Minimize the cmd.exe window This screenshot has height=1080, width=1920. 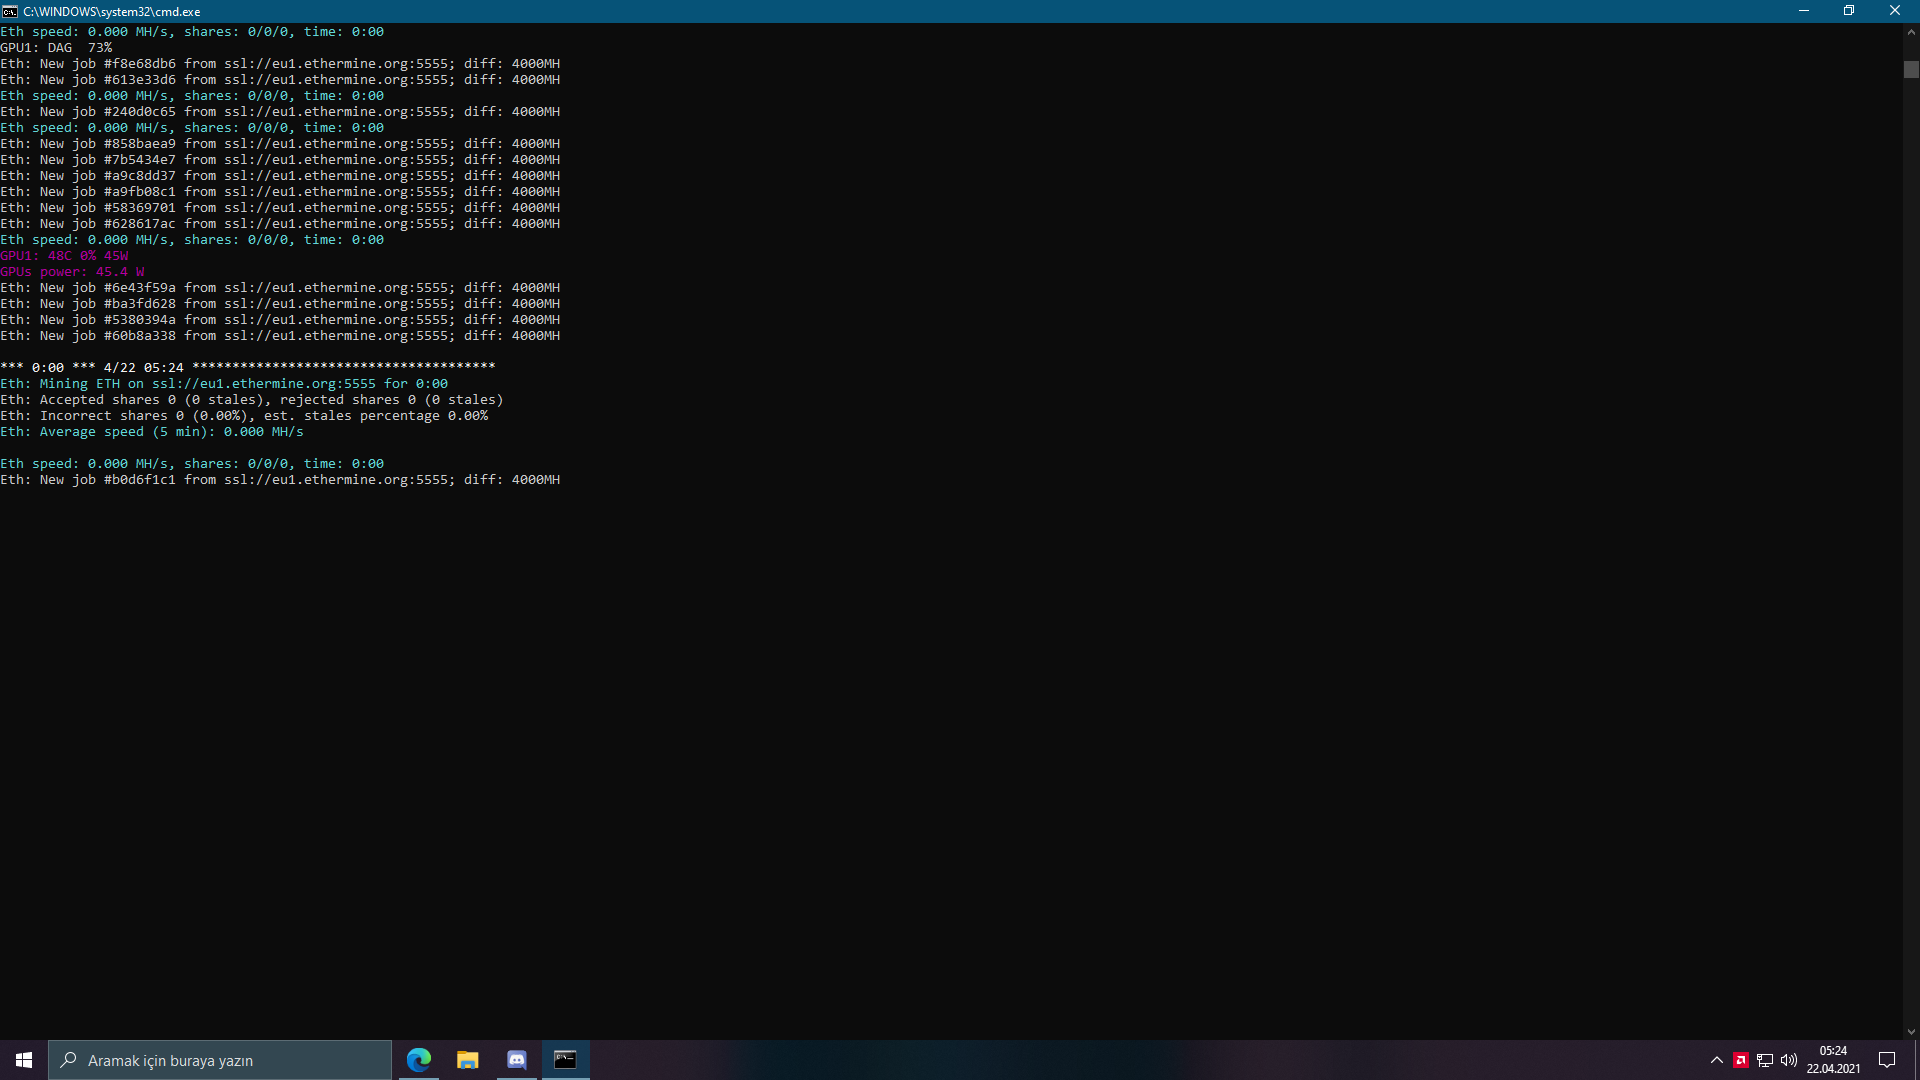[1804, 11]
